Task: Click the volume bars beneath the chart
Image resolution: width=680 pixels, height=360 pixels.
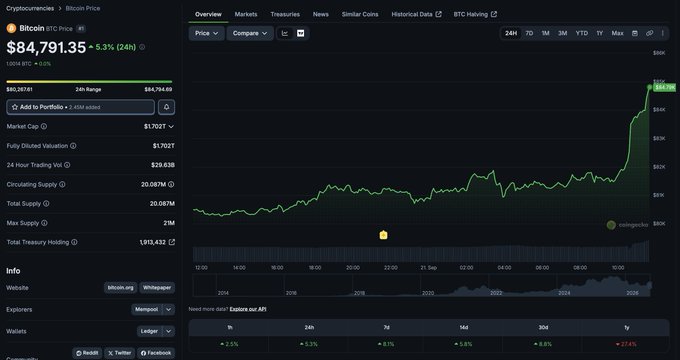Action: pyautogui.click(x=421, y=253)
